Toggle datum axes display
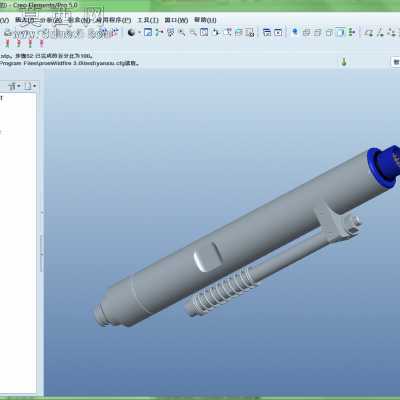Screen dimensions: 400x400 380,33
